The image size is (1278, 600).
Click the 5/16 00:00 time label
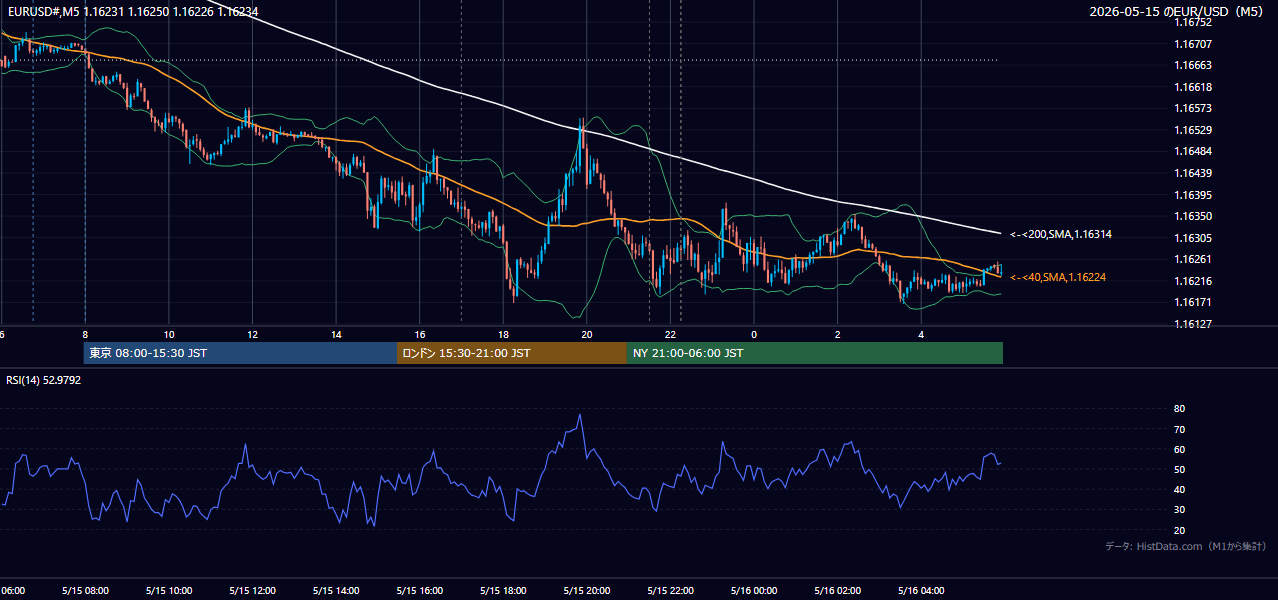[x=754, y=590]
